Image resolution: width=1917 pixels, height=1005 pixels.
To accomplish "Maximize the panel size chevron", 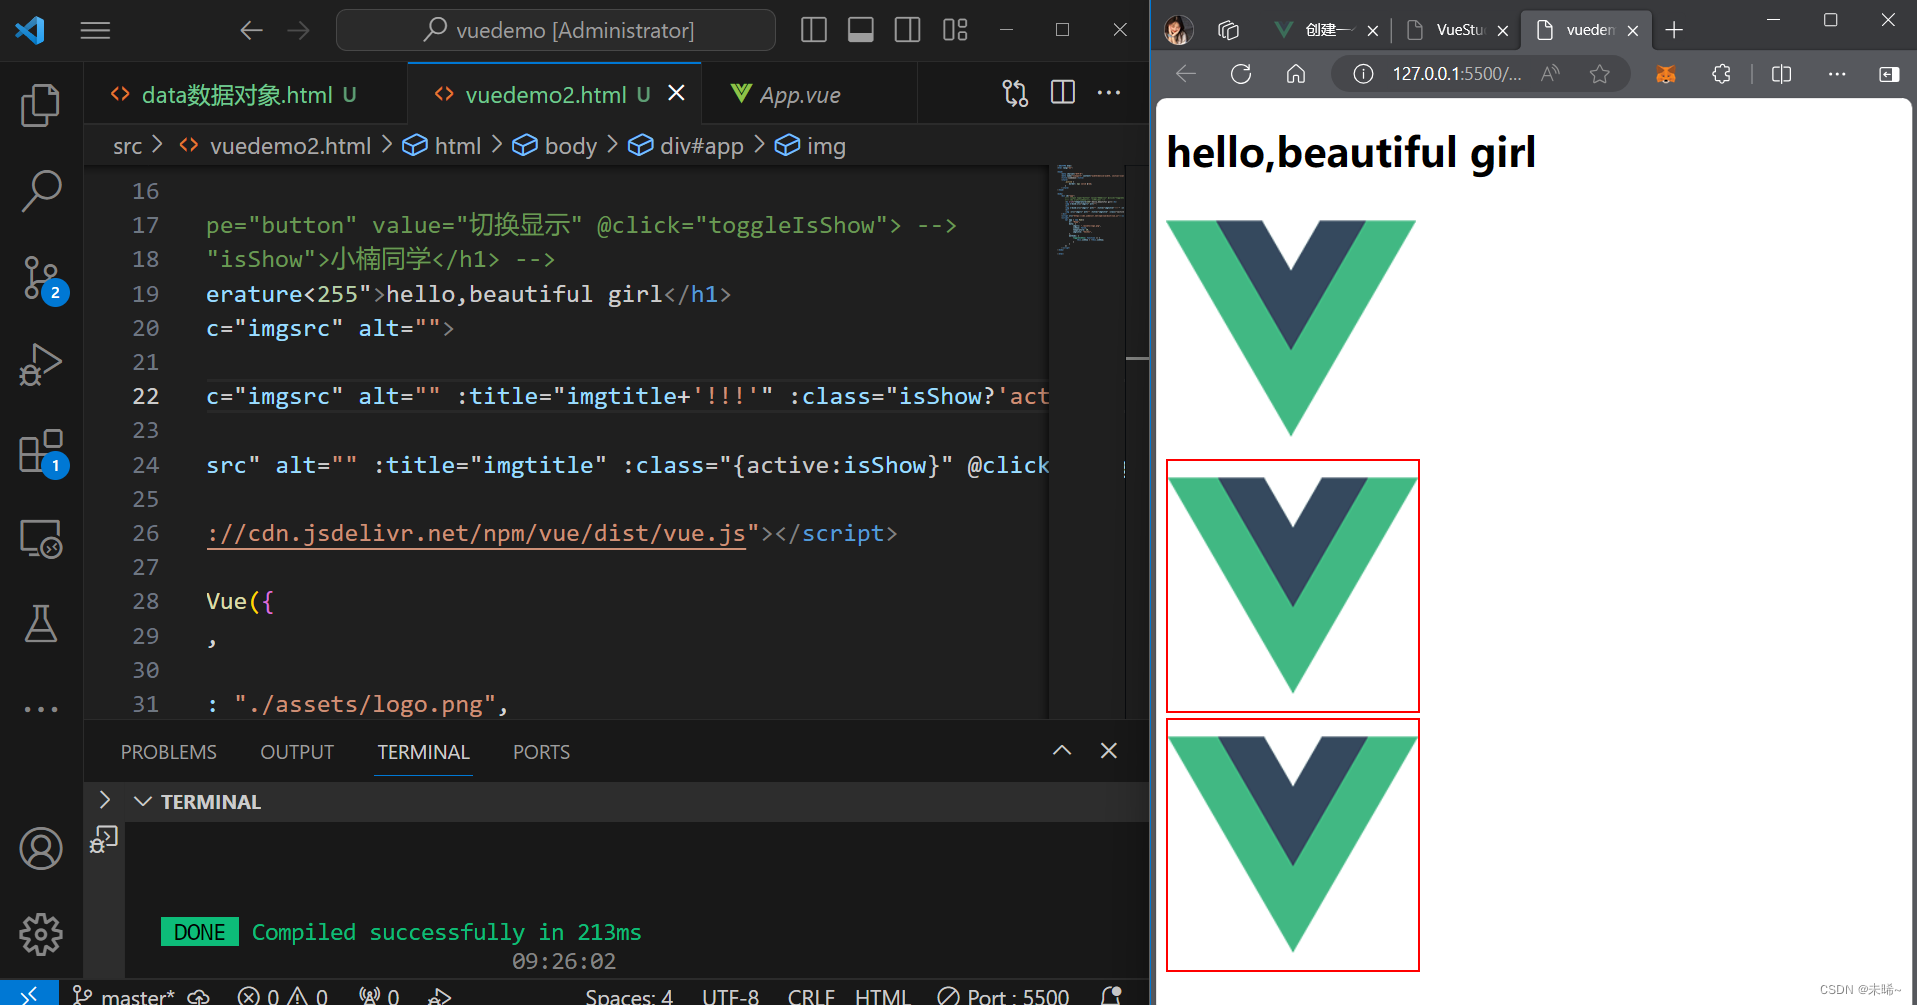I will [1062, 750].
